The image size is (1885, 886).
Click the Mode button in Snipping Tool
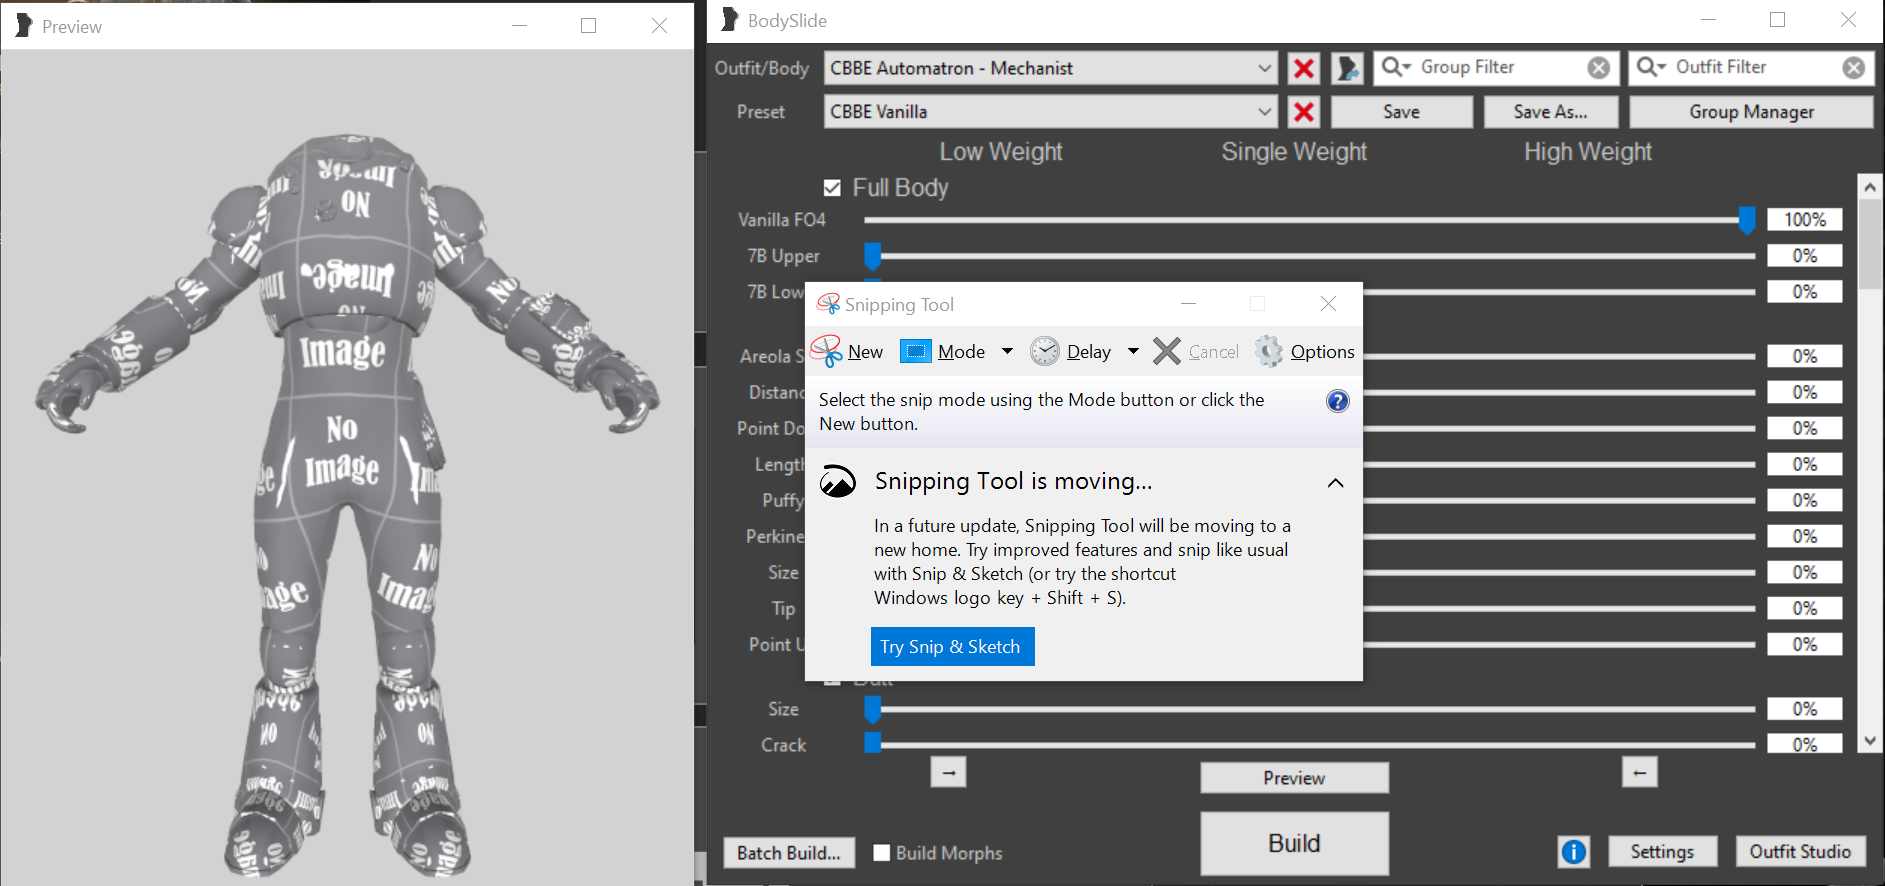[943, 352]
